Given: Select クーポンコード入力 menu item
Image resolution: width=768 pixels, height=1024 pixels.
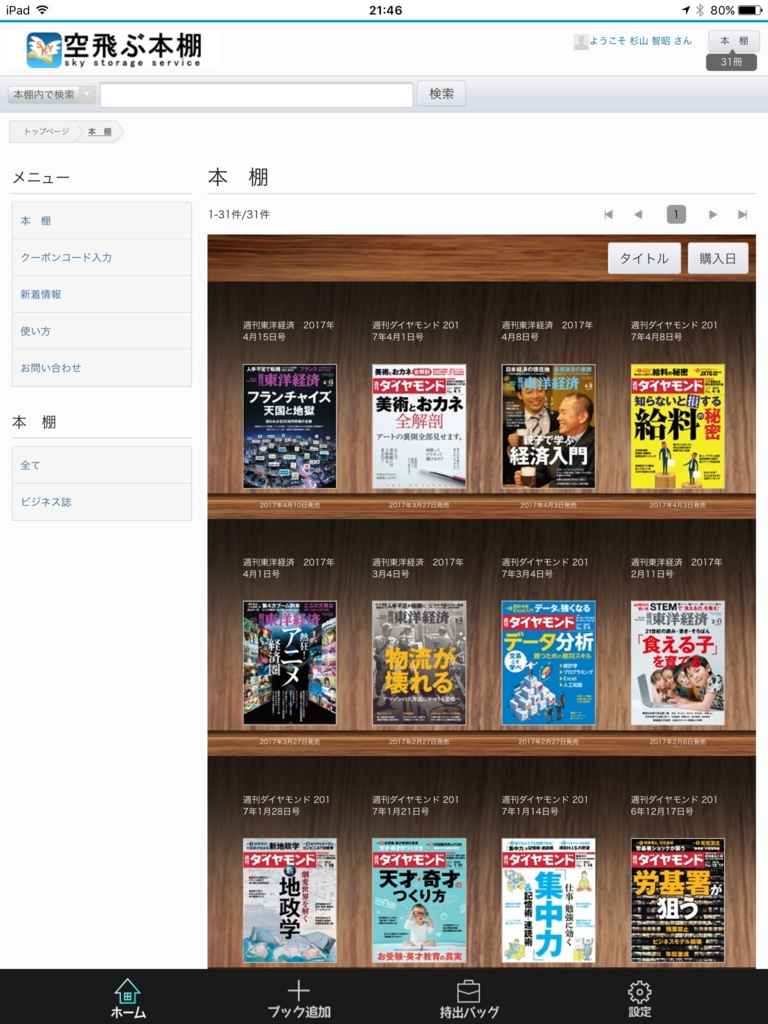Looking at the screenshot, I should pos(101,257).
